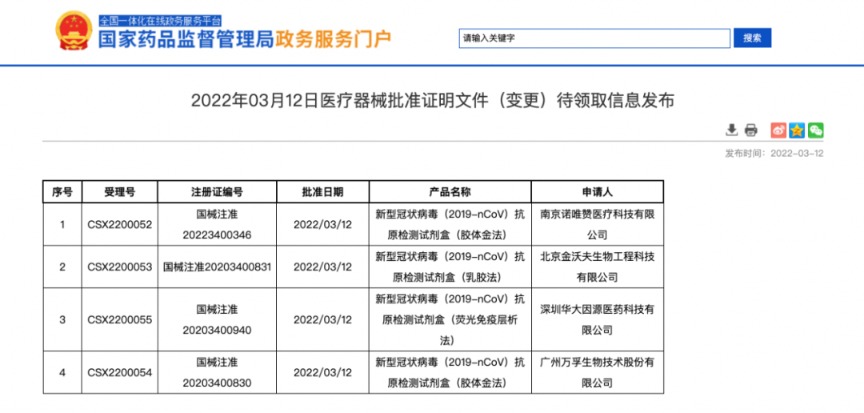Screen dimensions: 864x413
Task: Share to QQ Zone star icon
Action: 797,130
